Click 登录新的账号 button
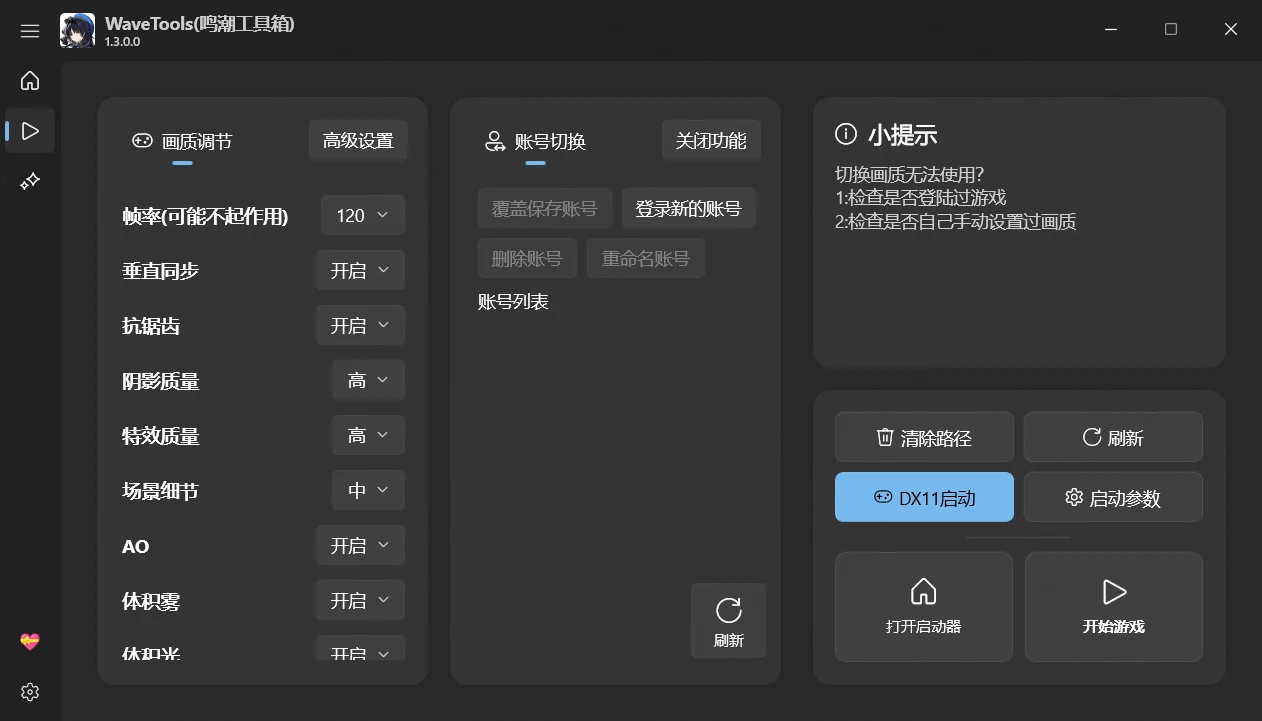1262x721 pixels. click(x=689, y=209)
